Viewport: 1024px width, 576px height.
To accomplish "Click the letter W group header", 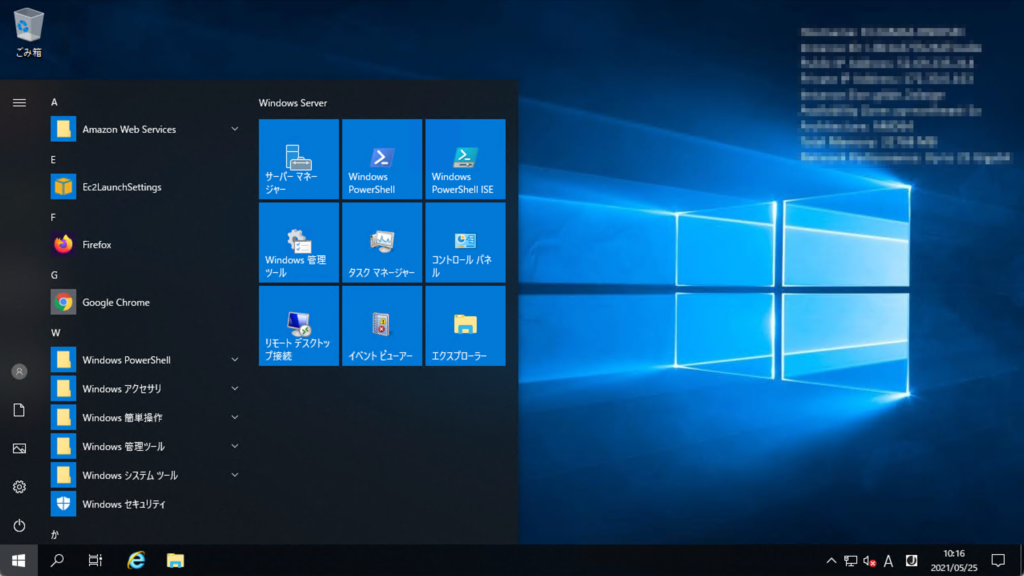I will click(56, 332).
